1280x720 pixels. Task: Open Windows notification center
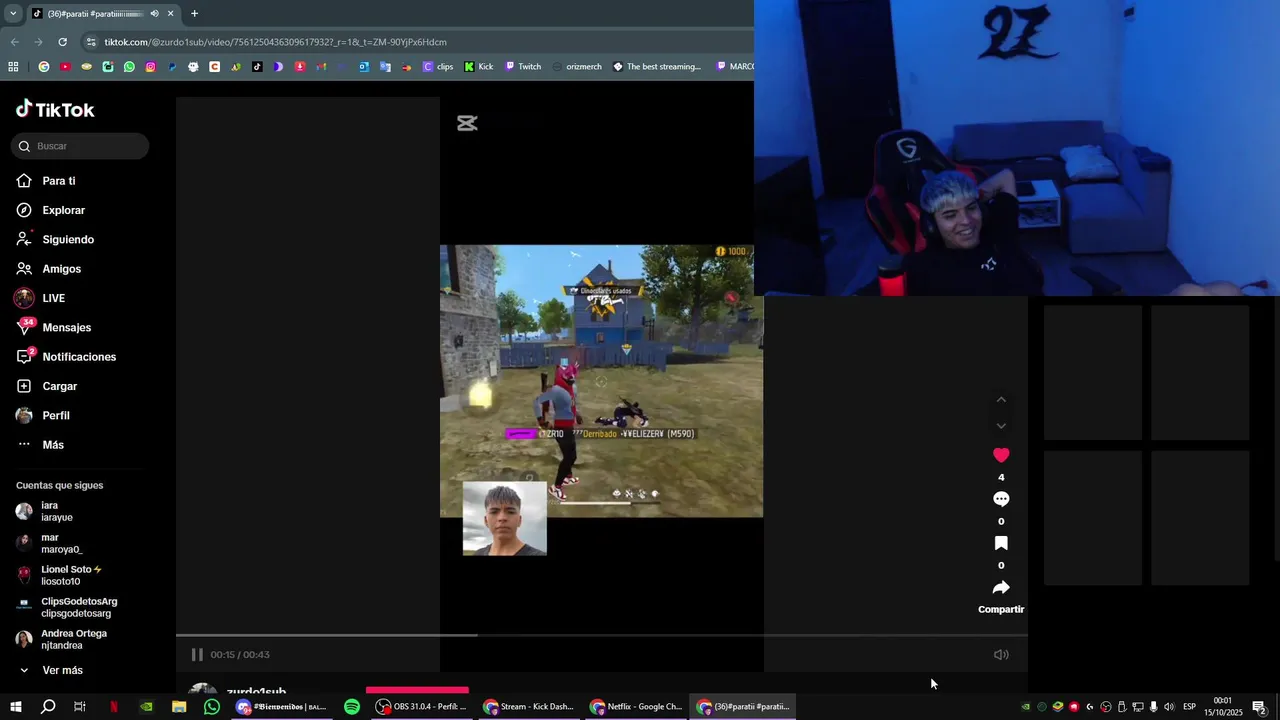pyautogui.click(x=1259, y=707)
